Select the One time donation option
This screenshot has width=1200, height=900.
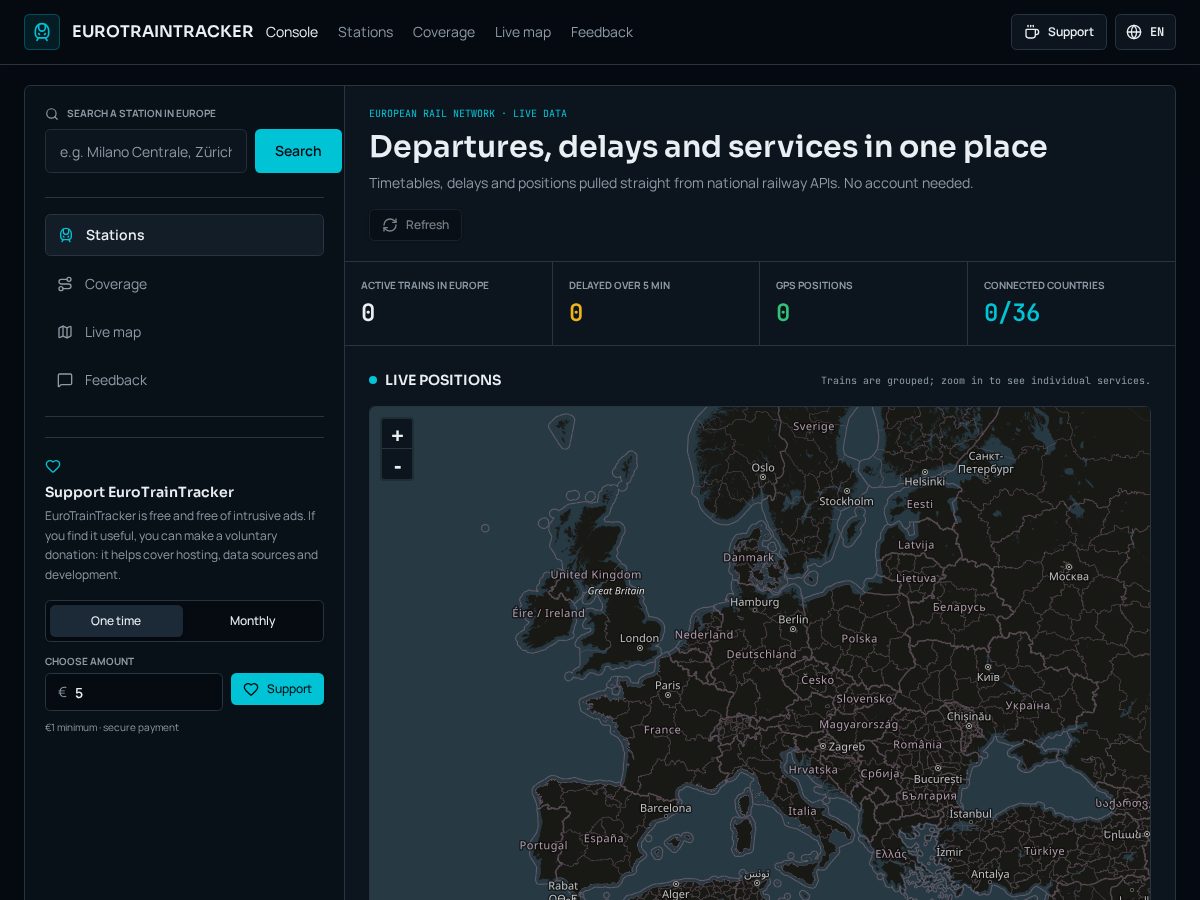pos(116,621)
